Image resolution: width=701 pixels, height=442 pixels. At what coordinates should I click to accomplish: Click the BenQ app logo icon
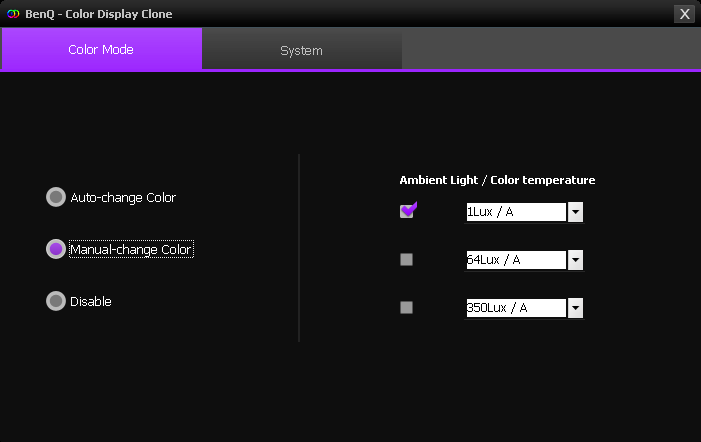point(13,14)
